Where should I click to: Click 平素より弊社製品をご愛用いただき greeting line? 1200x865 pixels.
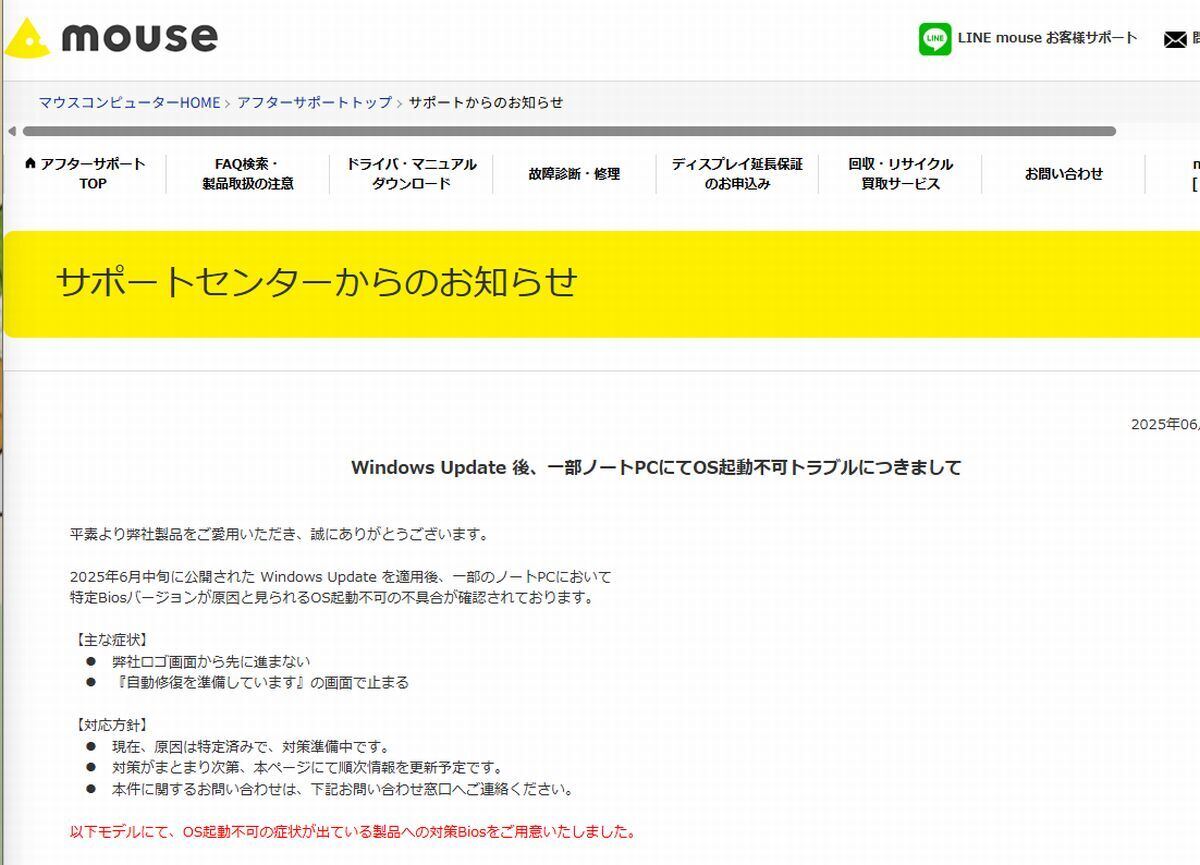279,534
